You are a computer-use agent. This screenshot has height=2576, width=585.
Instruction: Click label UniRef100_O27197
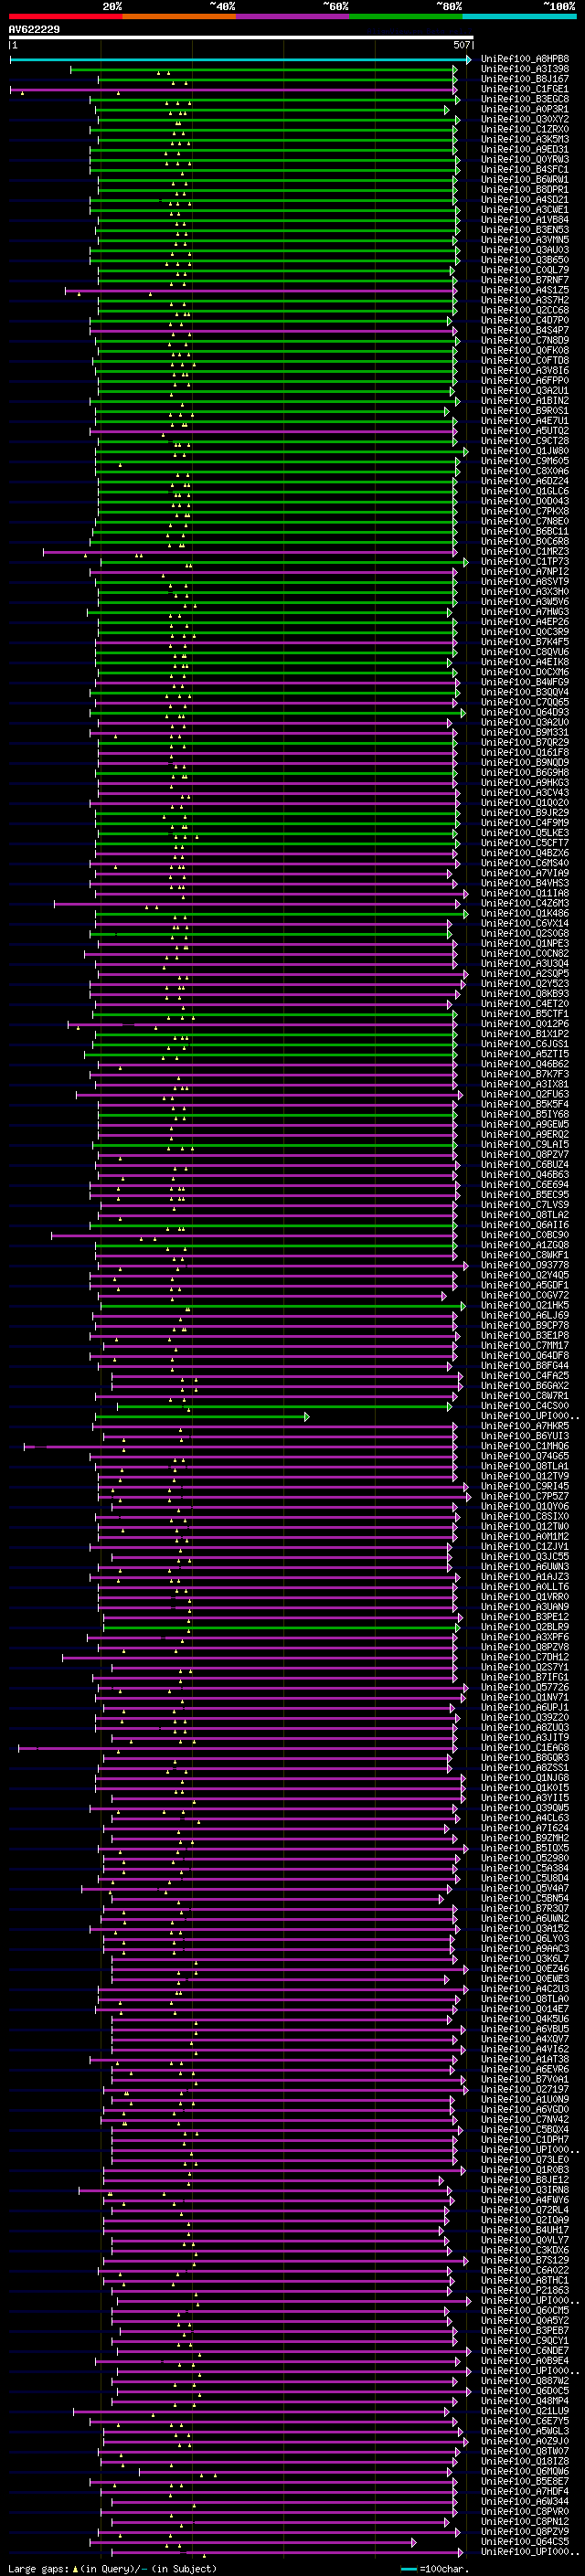pyautogui.click(x=525, y=2091)
